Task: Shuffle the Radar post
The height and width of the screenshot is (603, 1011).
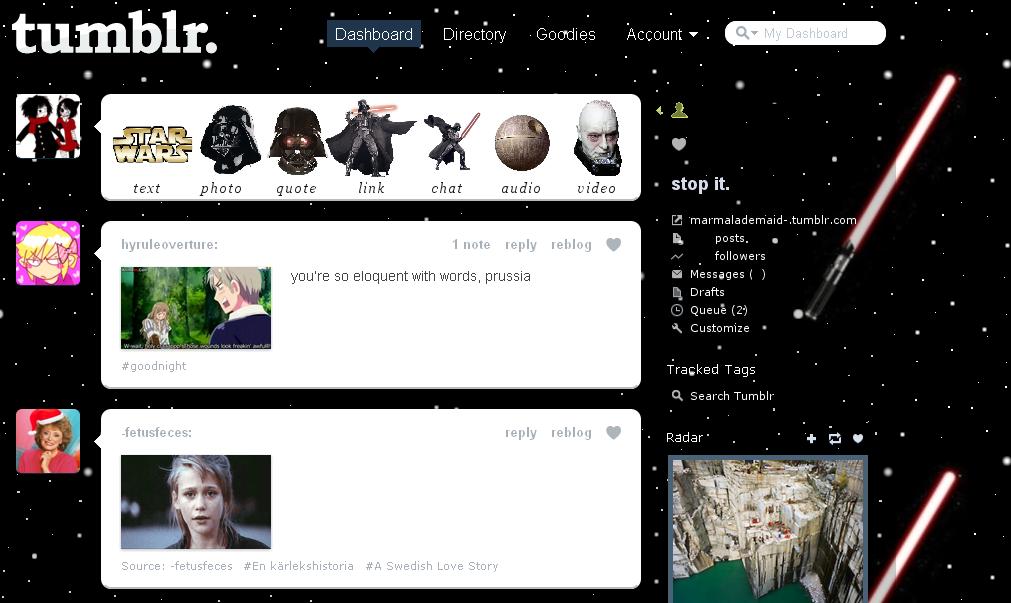Action: [835, 438]
